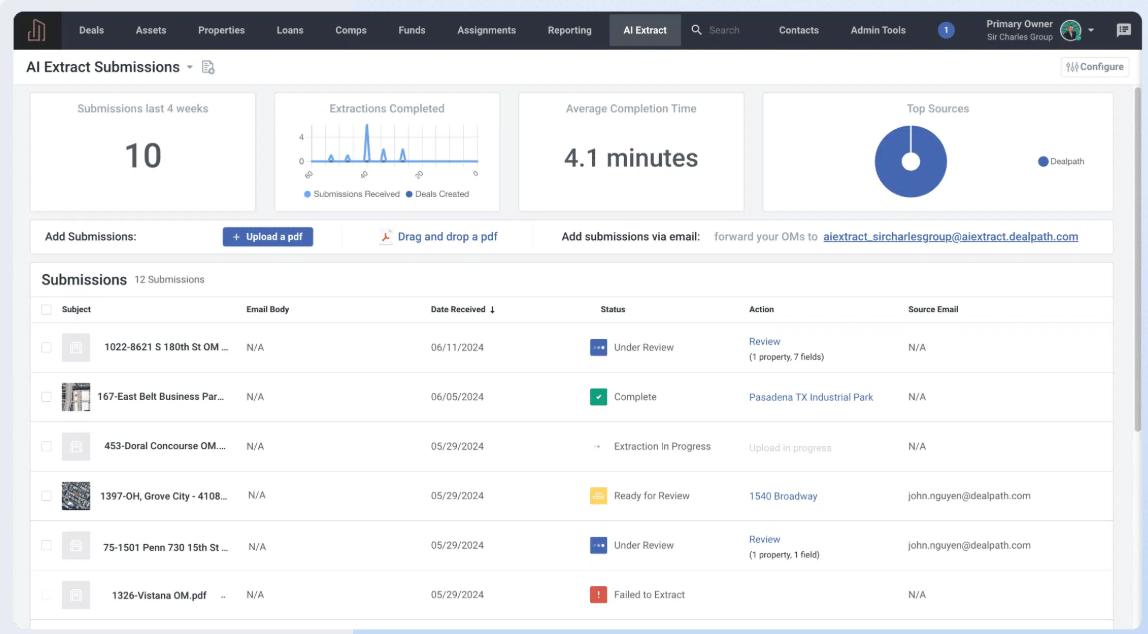Open the Contacts tab

799,30
